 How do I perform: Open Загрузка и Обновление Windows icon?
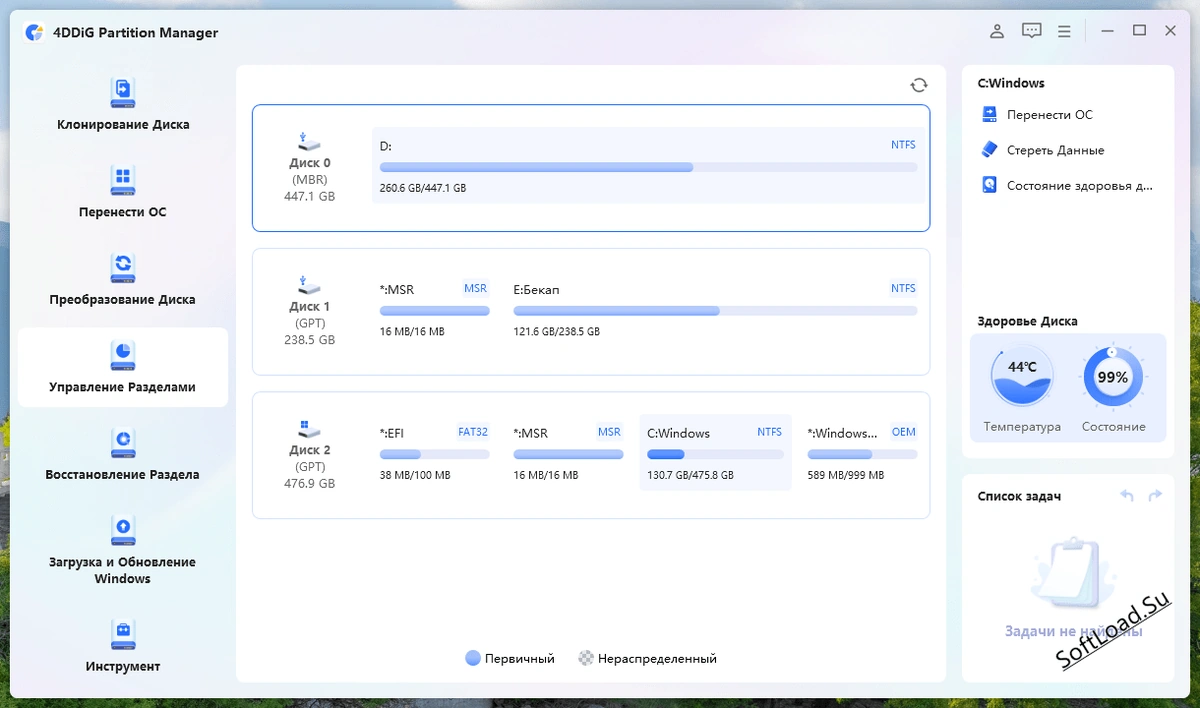[122, 529]
